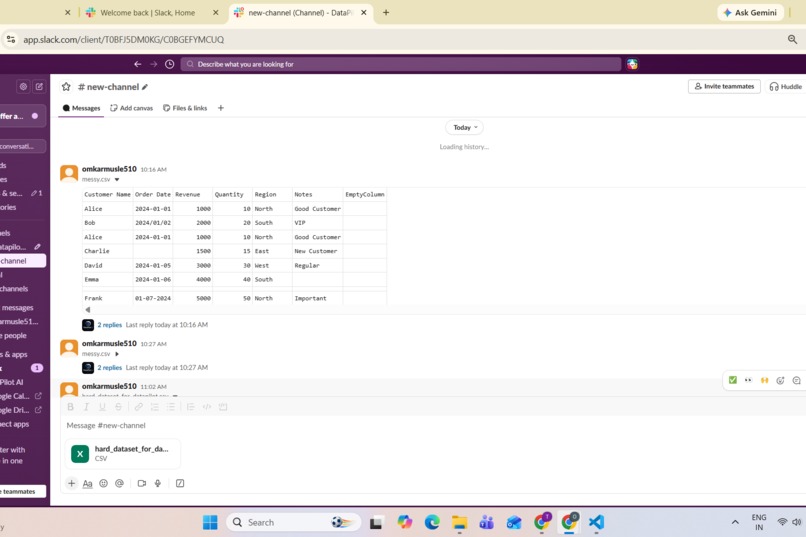Viewport: 806px width, 537px height.
Task: Reply in thread from message actions
Action: [x=796, y=380]
